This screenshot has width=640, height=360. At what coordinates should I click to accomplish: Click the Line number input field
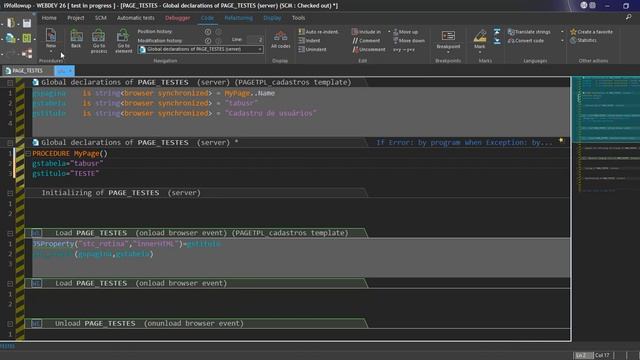pos(254,39)
